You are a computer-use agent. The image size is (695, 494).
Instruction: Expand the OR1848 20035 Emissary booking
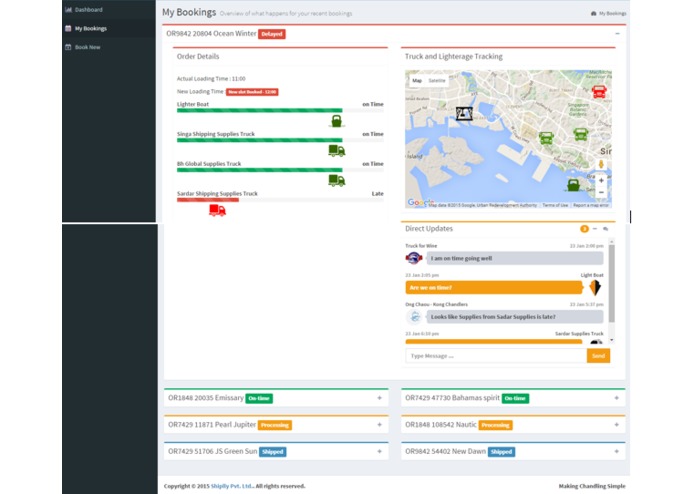pos(379,398)
